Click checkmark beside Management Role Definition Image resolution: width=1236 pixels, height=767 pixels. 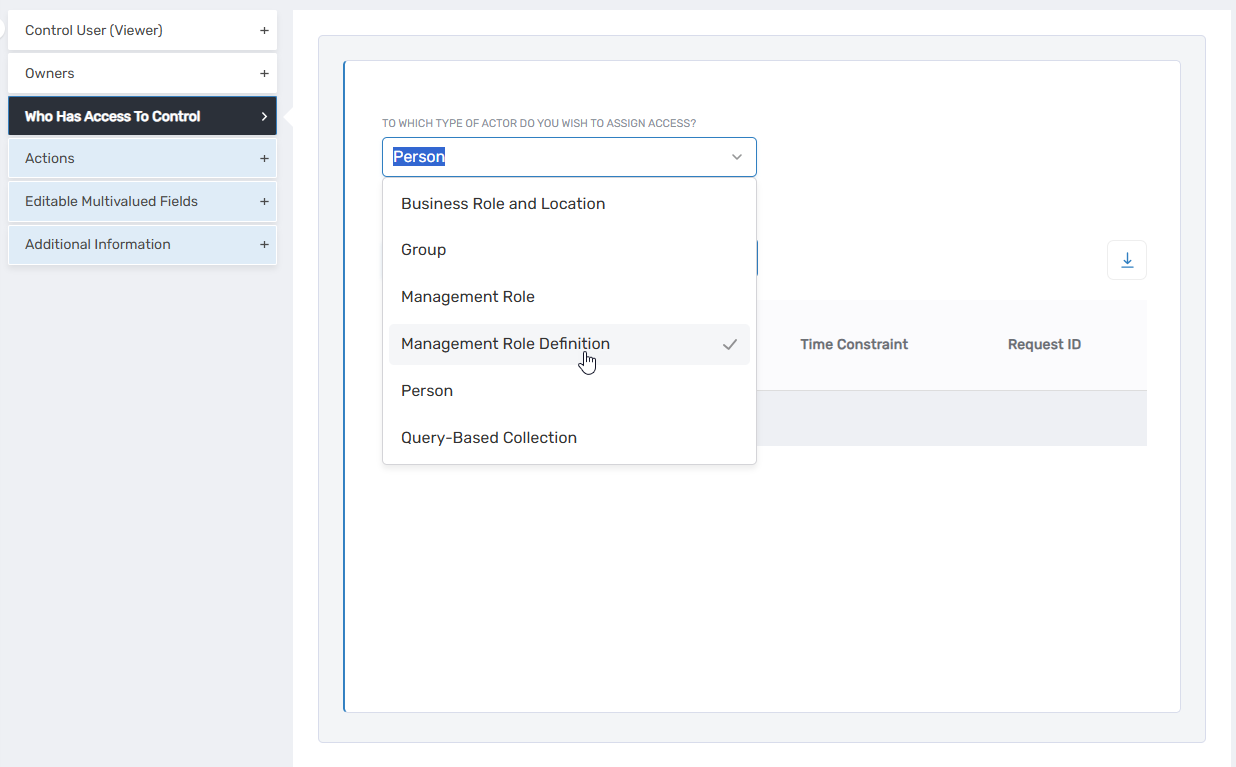pos(730,344)
